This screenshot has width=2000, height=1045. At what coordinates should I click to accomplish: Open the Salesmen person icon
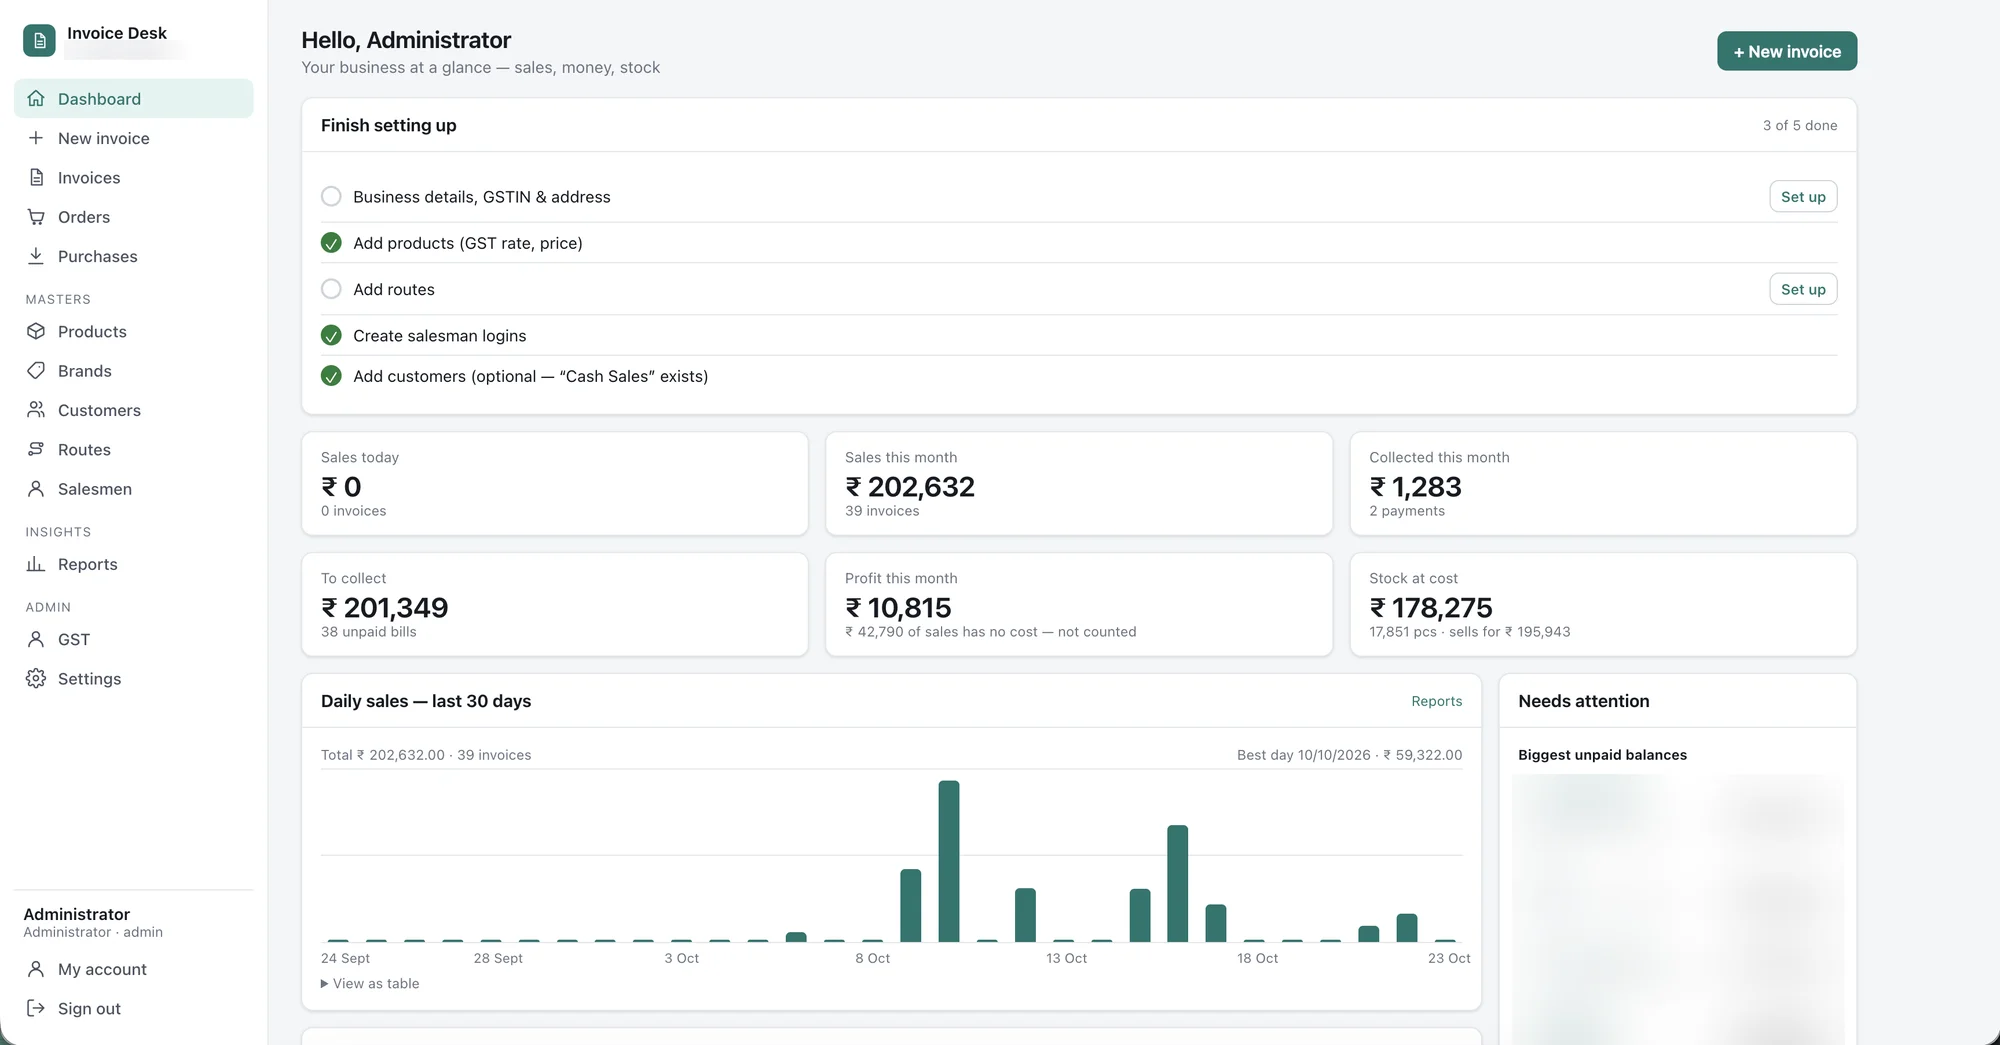click(x=36, y=489)
